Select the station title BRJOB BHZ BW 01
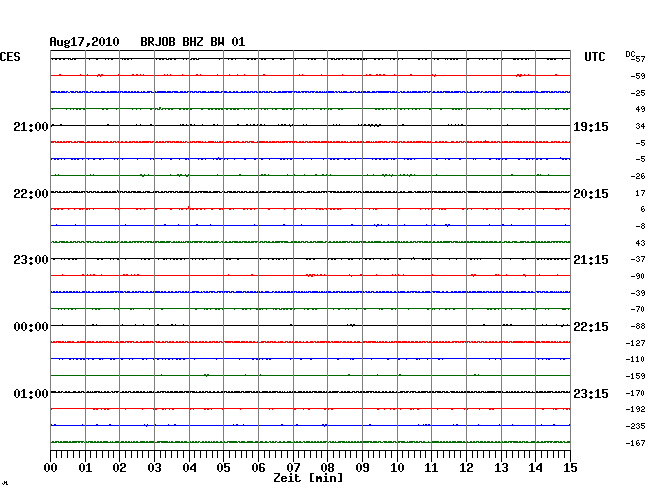The height and width of the screenshot is (494, 650). coord(193,42)
